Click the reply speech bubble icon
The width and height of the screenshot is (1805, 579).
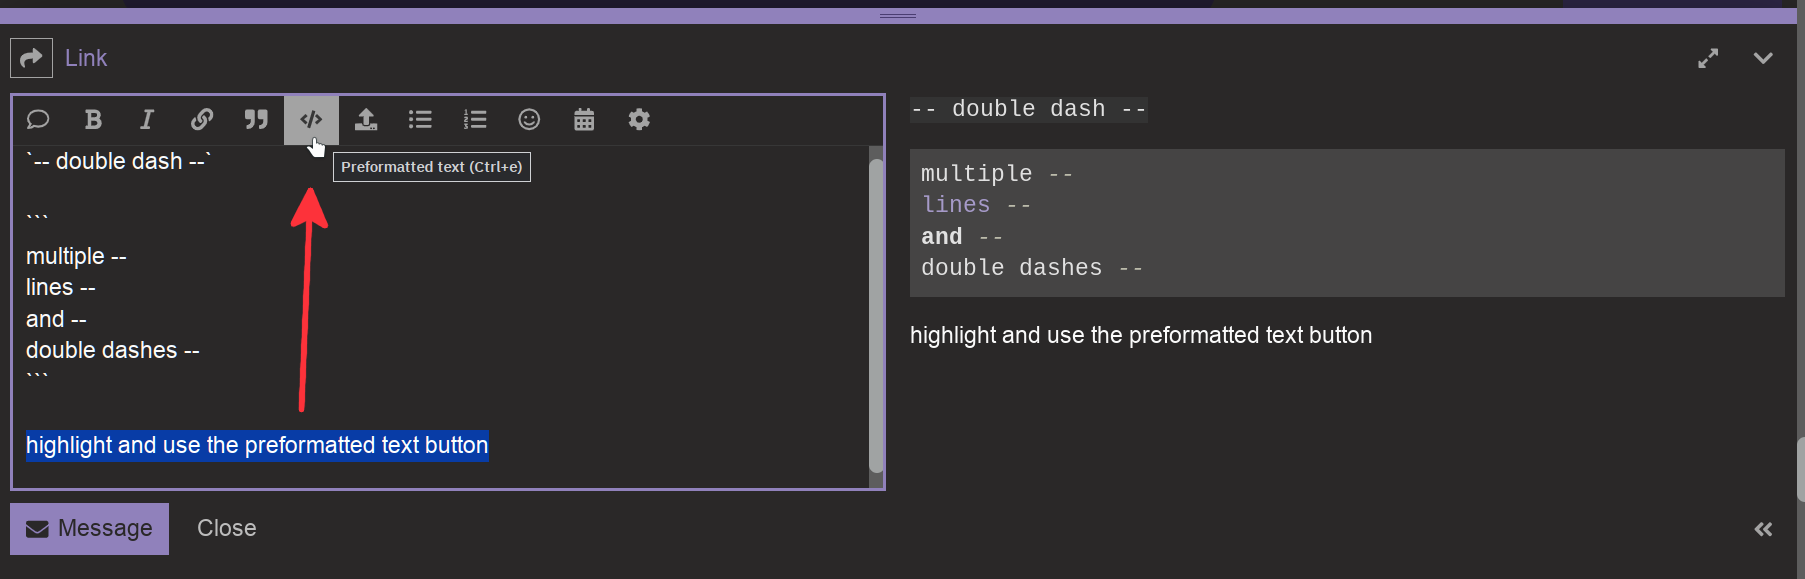pyautogui.click(x=38, y=120)
